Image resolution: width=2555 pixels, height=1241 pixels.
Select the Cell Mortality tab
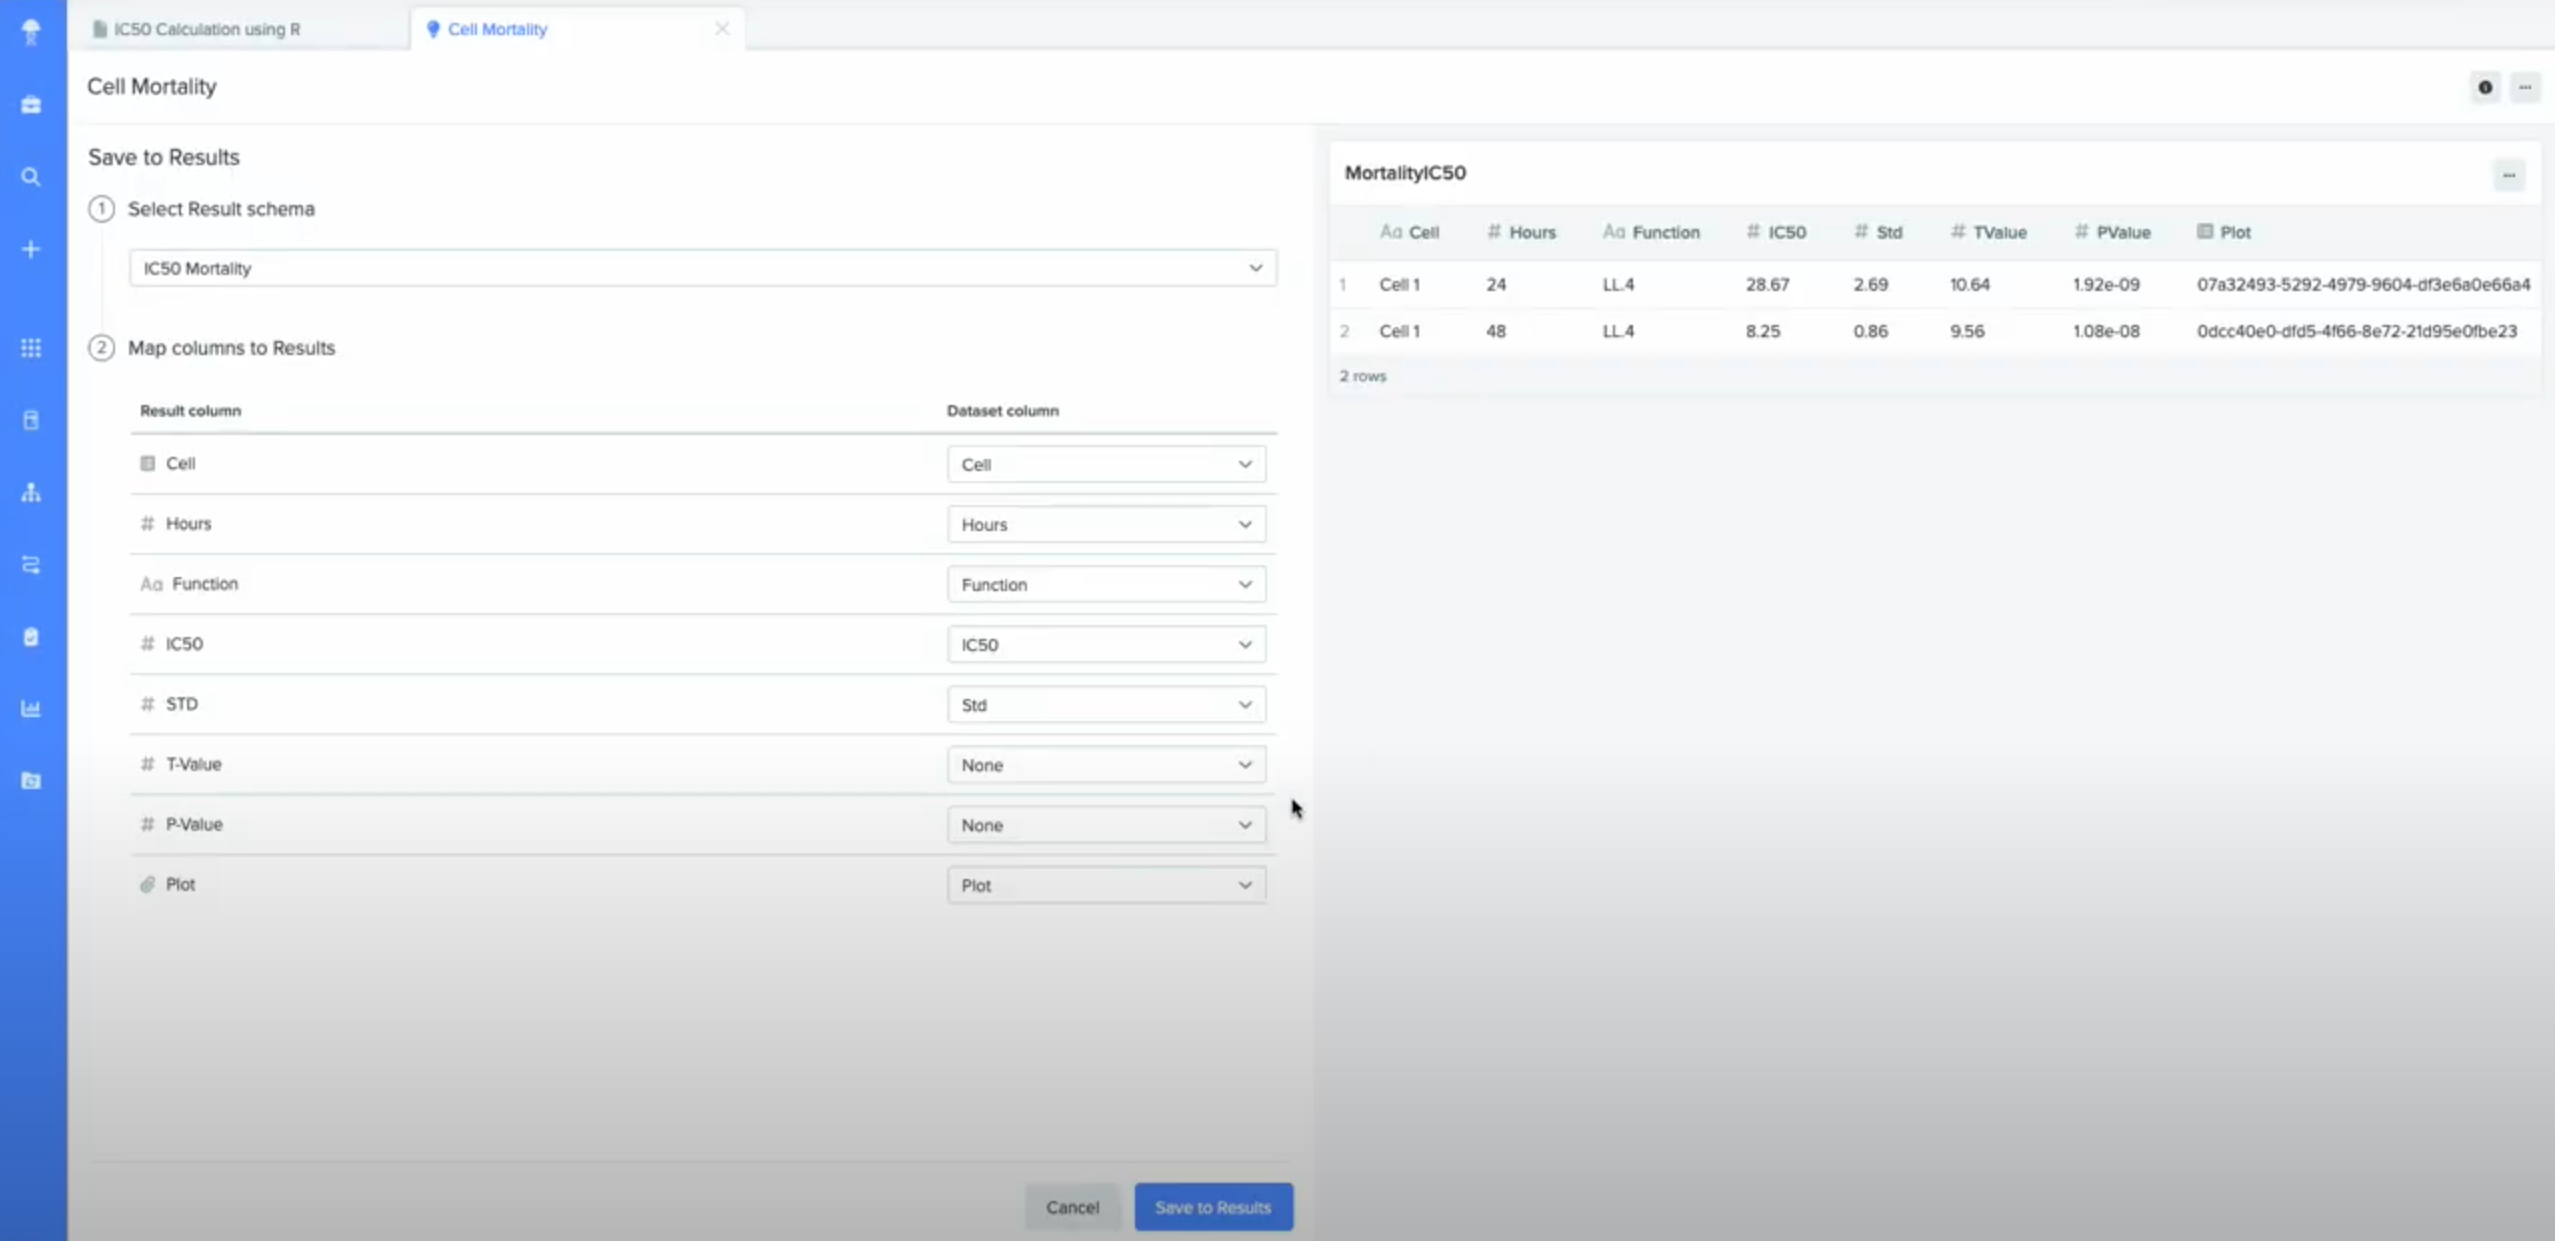pos(497,29)
